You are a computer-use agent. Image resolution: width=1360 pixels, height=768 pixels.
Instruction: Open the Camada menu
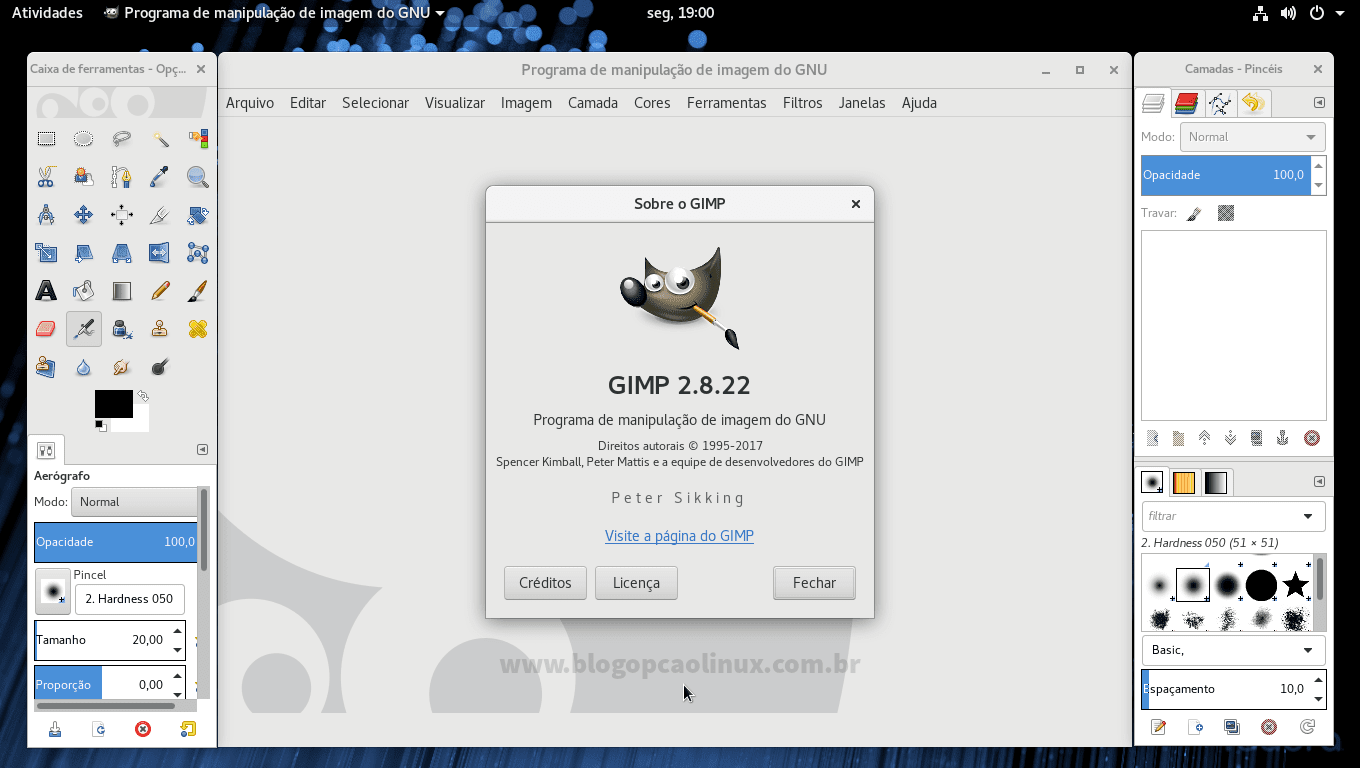(x=593, y=103)
